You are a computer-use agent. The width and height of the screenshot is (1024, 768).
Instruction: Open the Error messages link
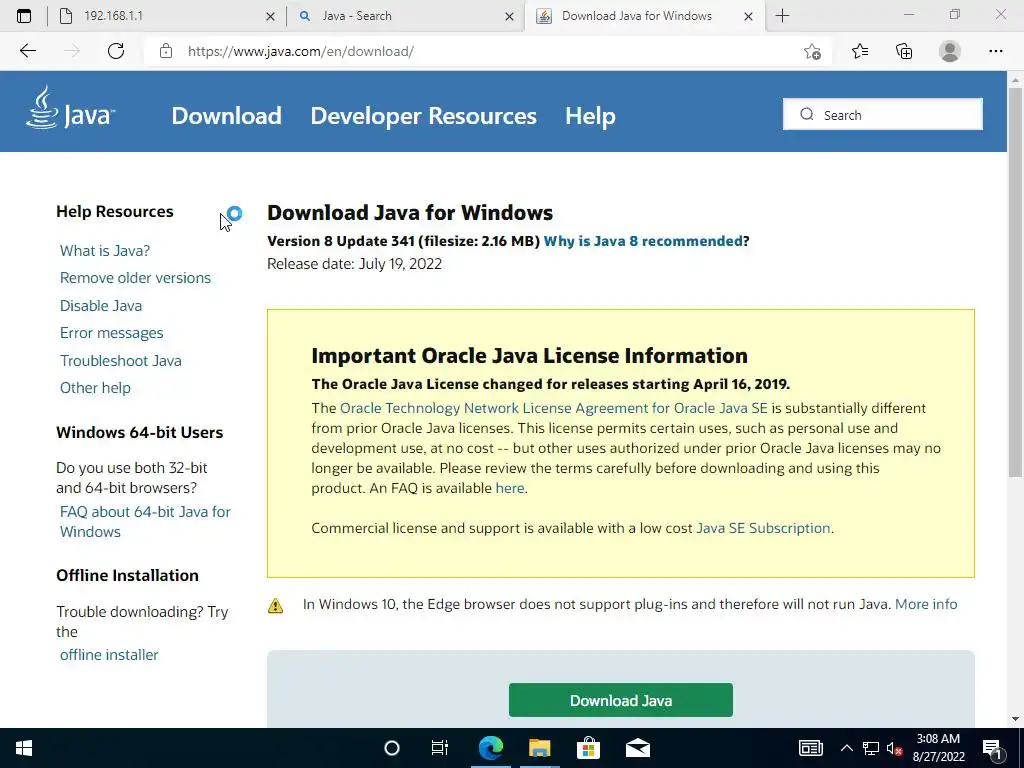click(112, 333)
